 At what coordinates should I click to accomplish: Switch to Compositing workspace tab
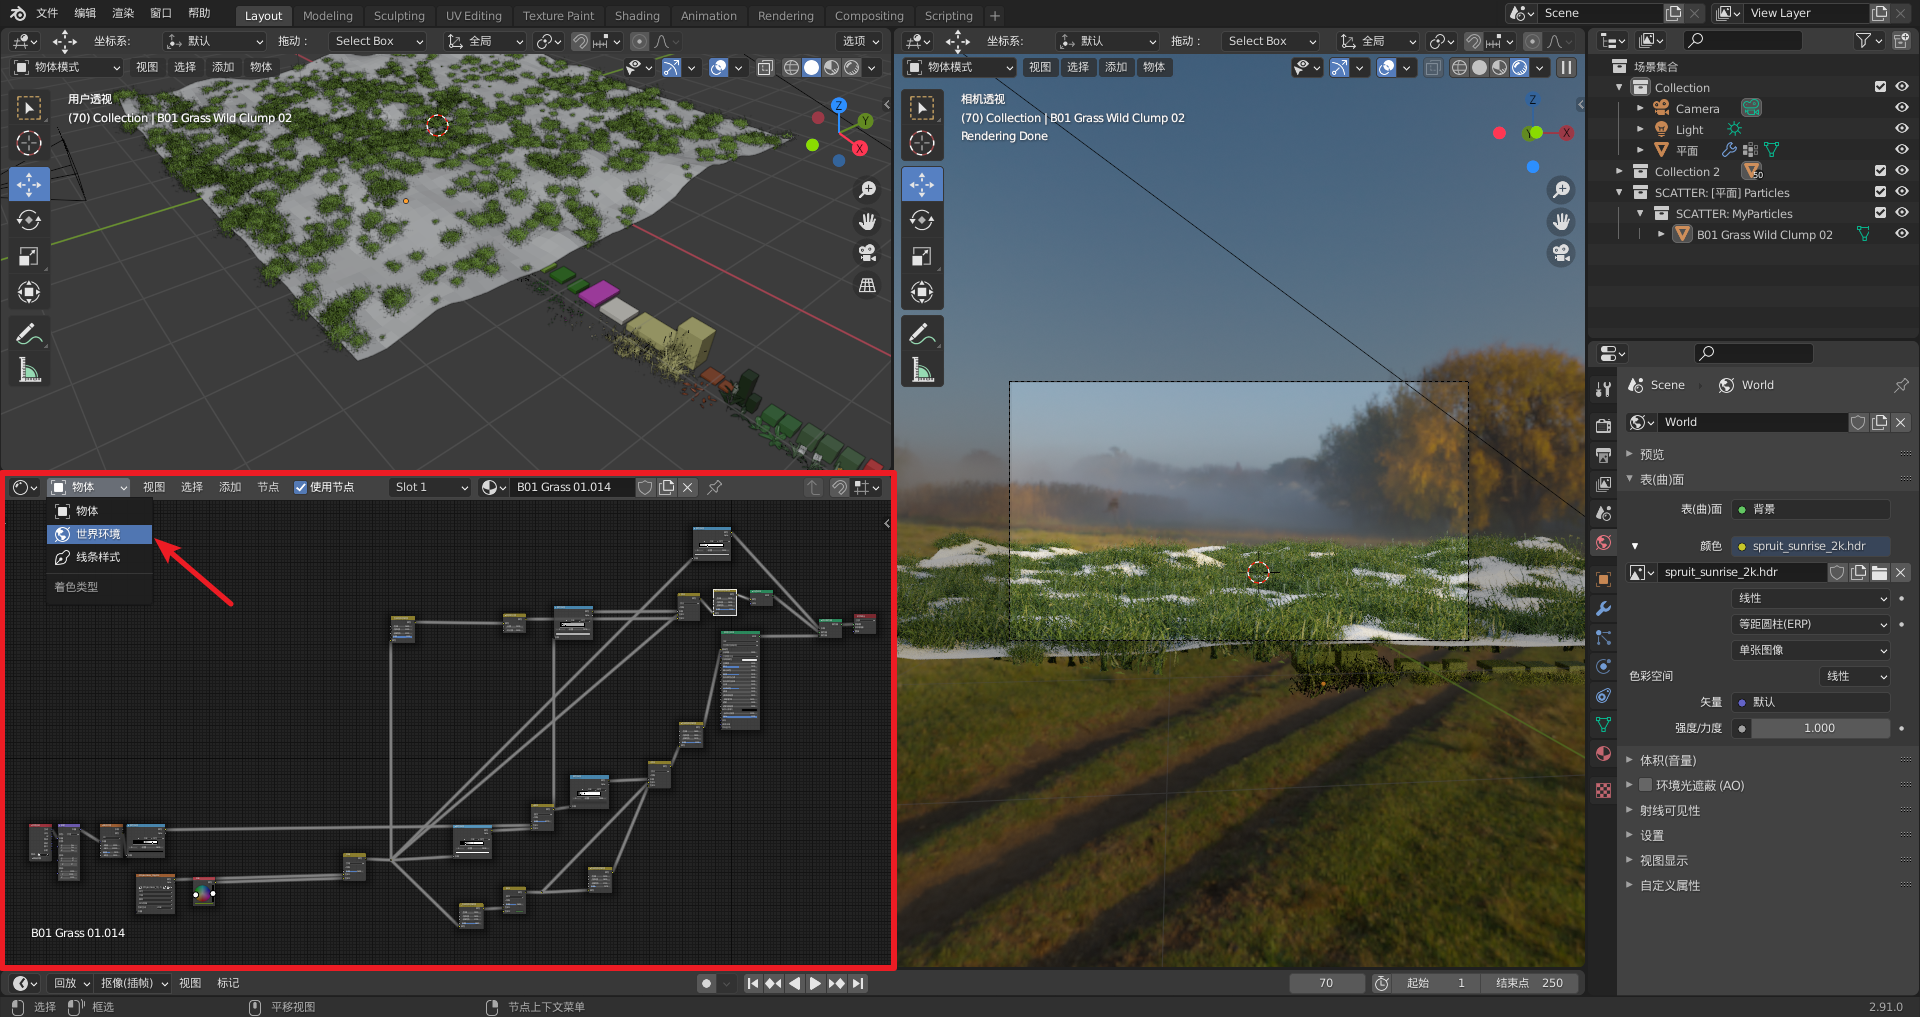868,16
